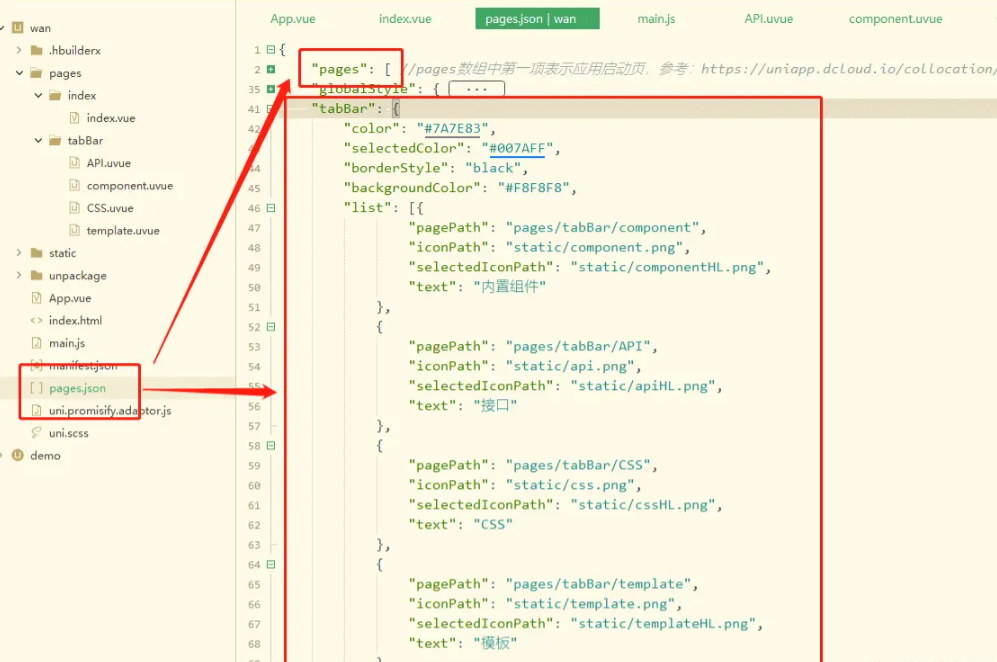This screenshot has height=662, width=997.
Task: Open App.vue via its Vue file icon
Action: (37, 298)
